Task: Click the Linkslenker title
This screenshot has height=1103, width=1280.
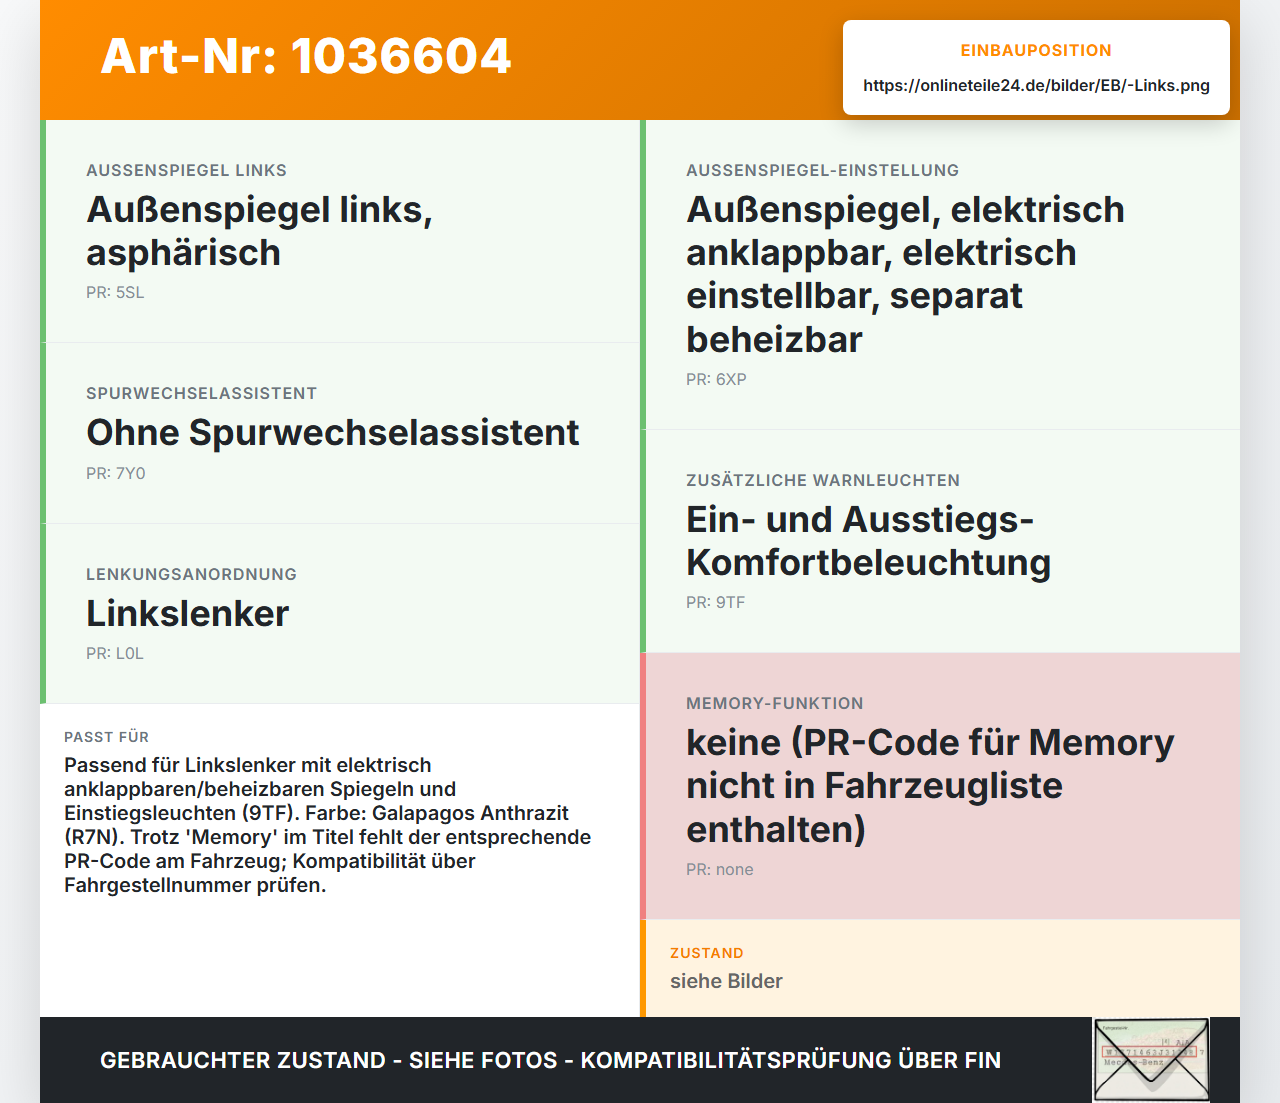Action: (187, 613)
